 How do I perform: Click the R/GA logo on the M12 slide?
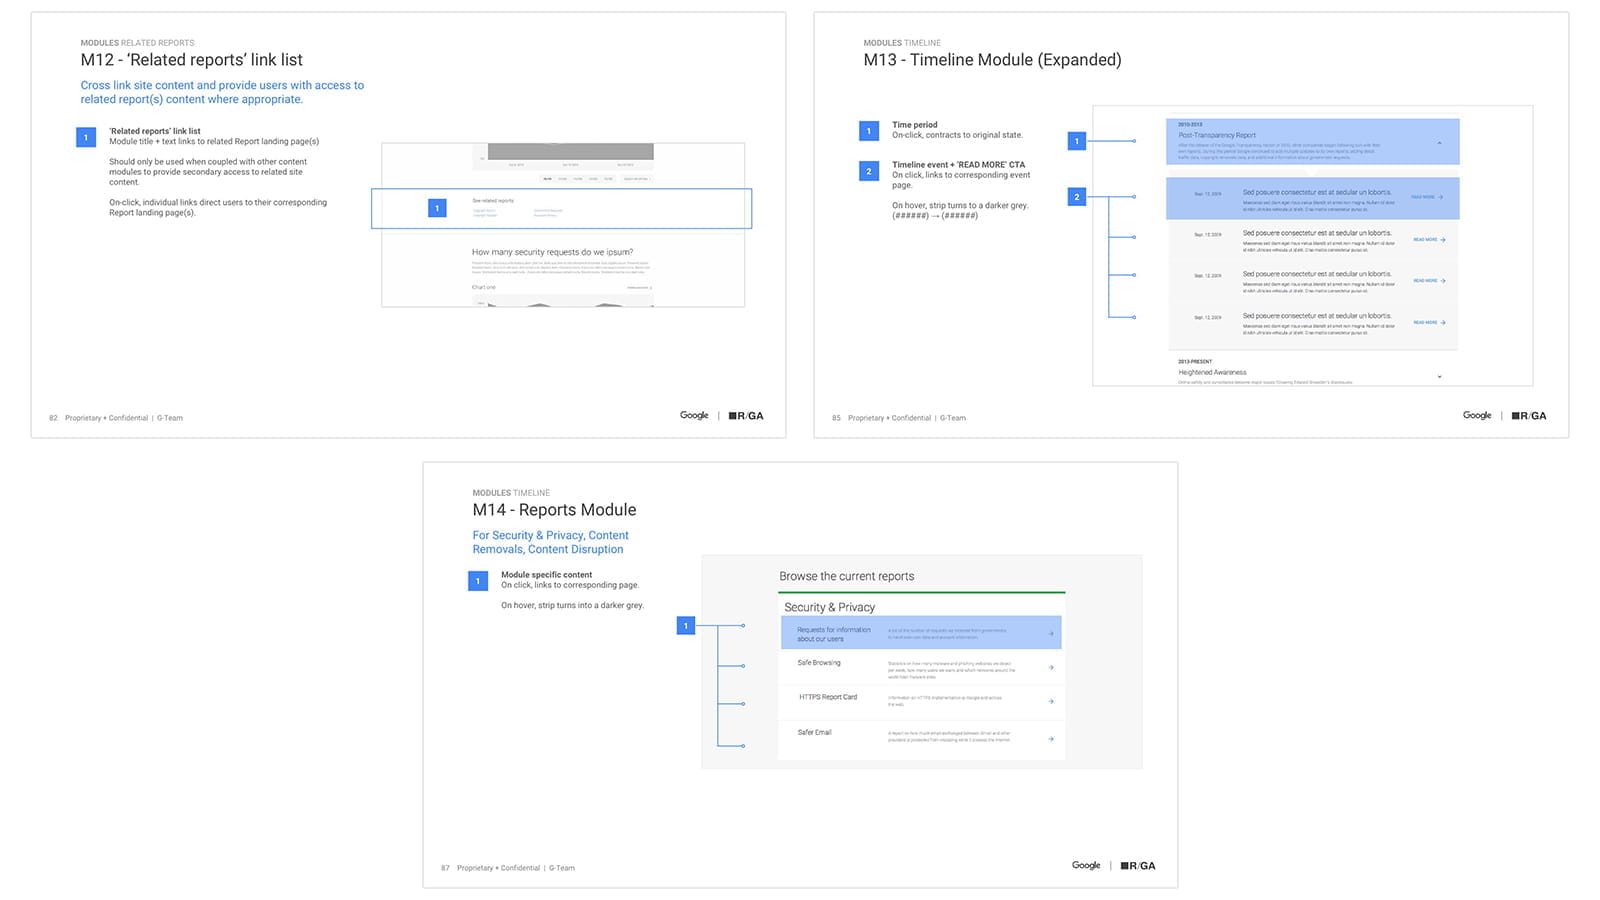[x=746, y=416]
